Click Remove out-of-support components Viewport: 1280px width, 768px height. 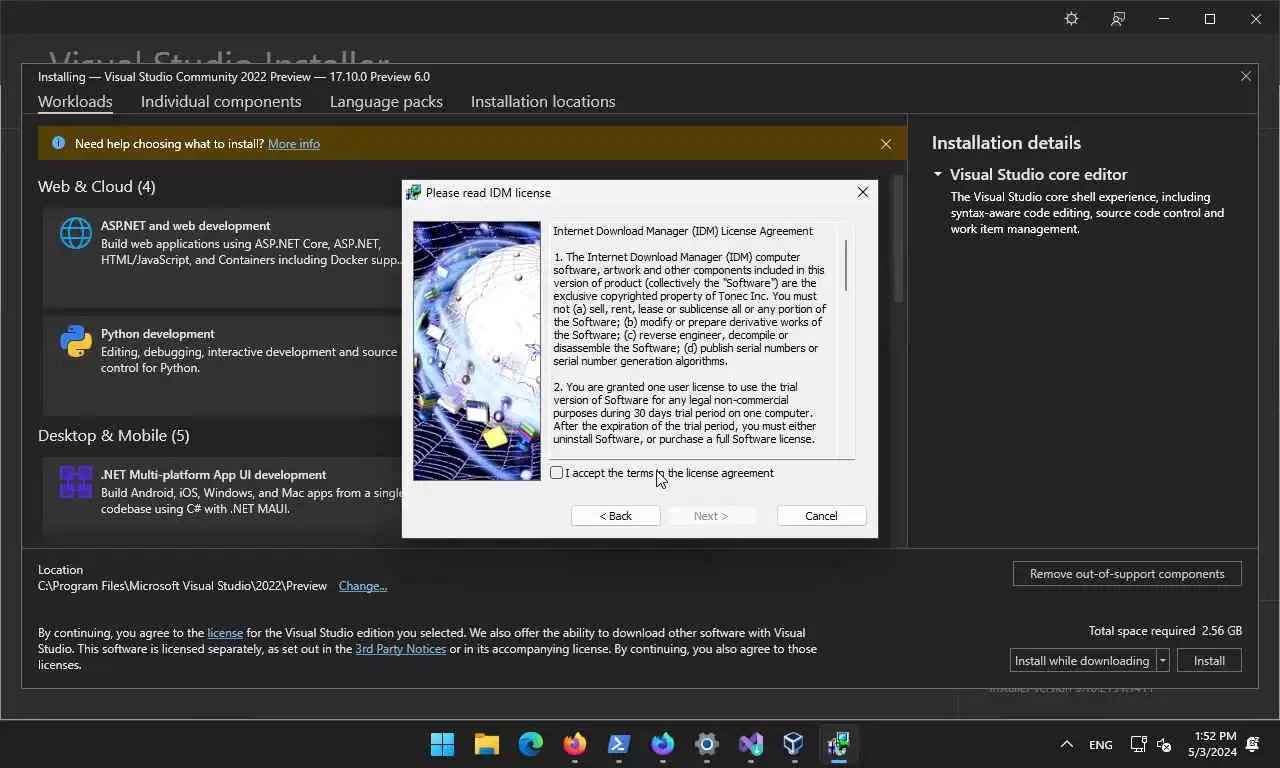pyautogui.click(x=1127, y=574)
